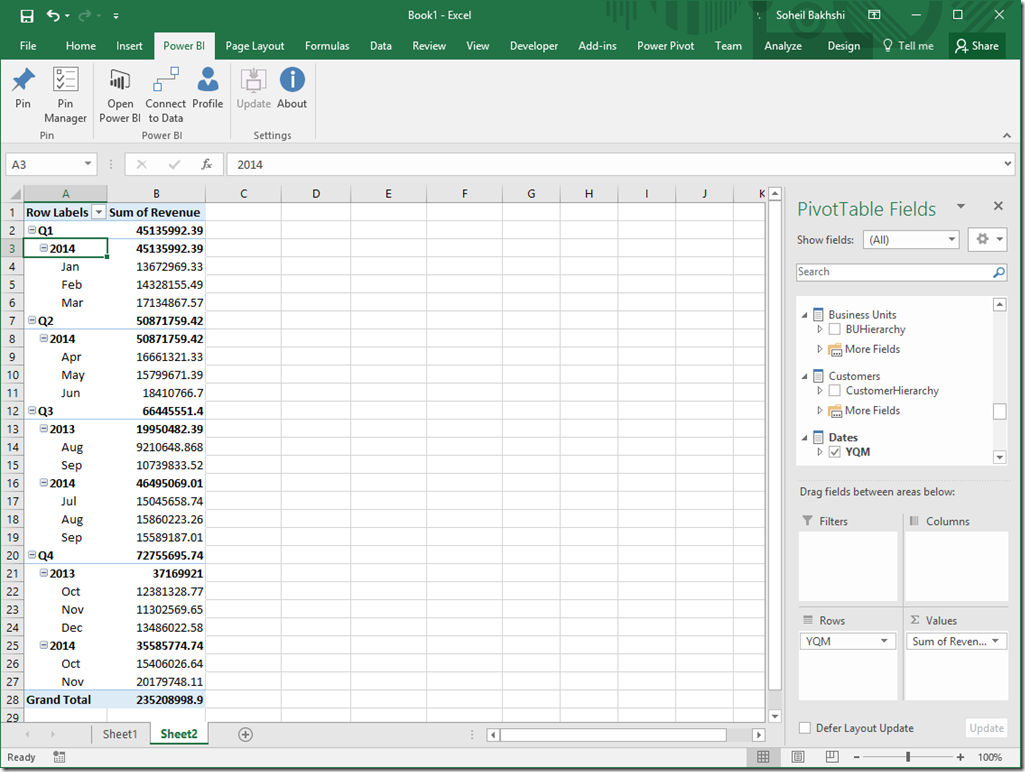The width and height of the screenshot is (1025, 772).
Task: Check the CustomerHierarchy field checkbox
Action: point(834,391)
